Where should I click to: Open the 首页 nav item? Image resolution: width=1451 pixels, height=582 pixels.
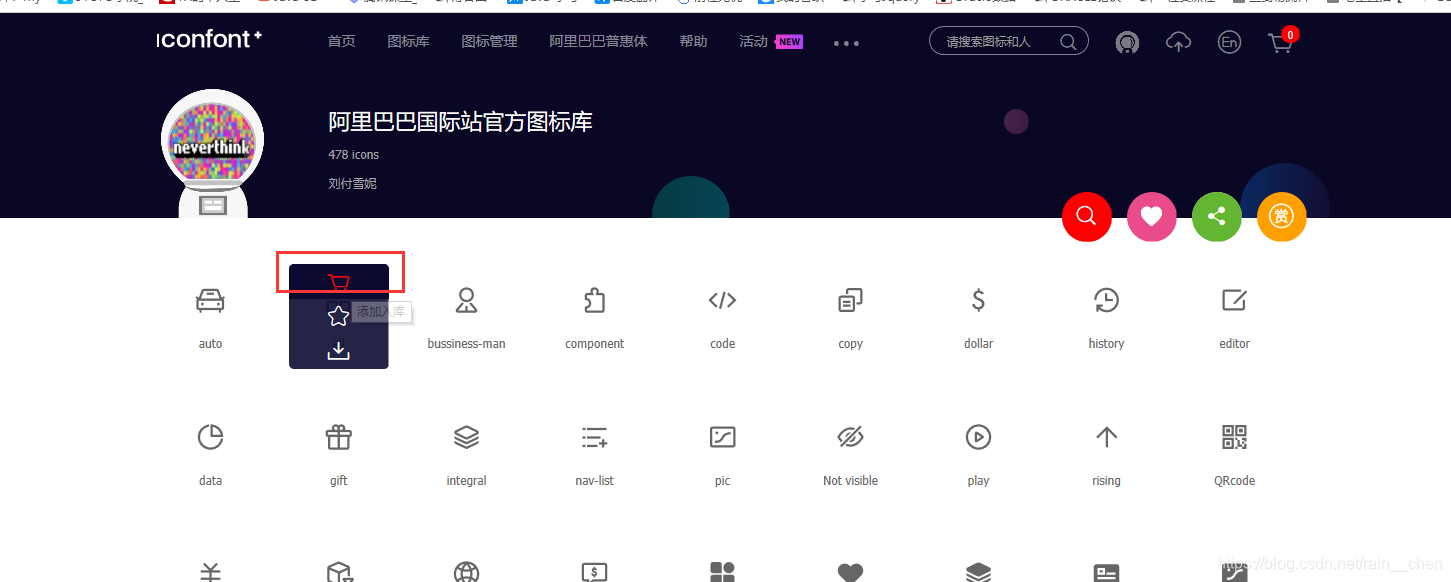pos(342,41)
